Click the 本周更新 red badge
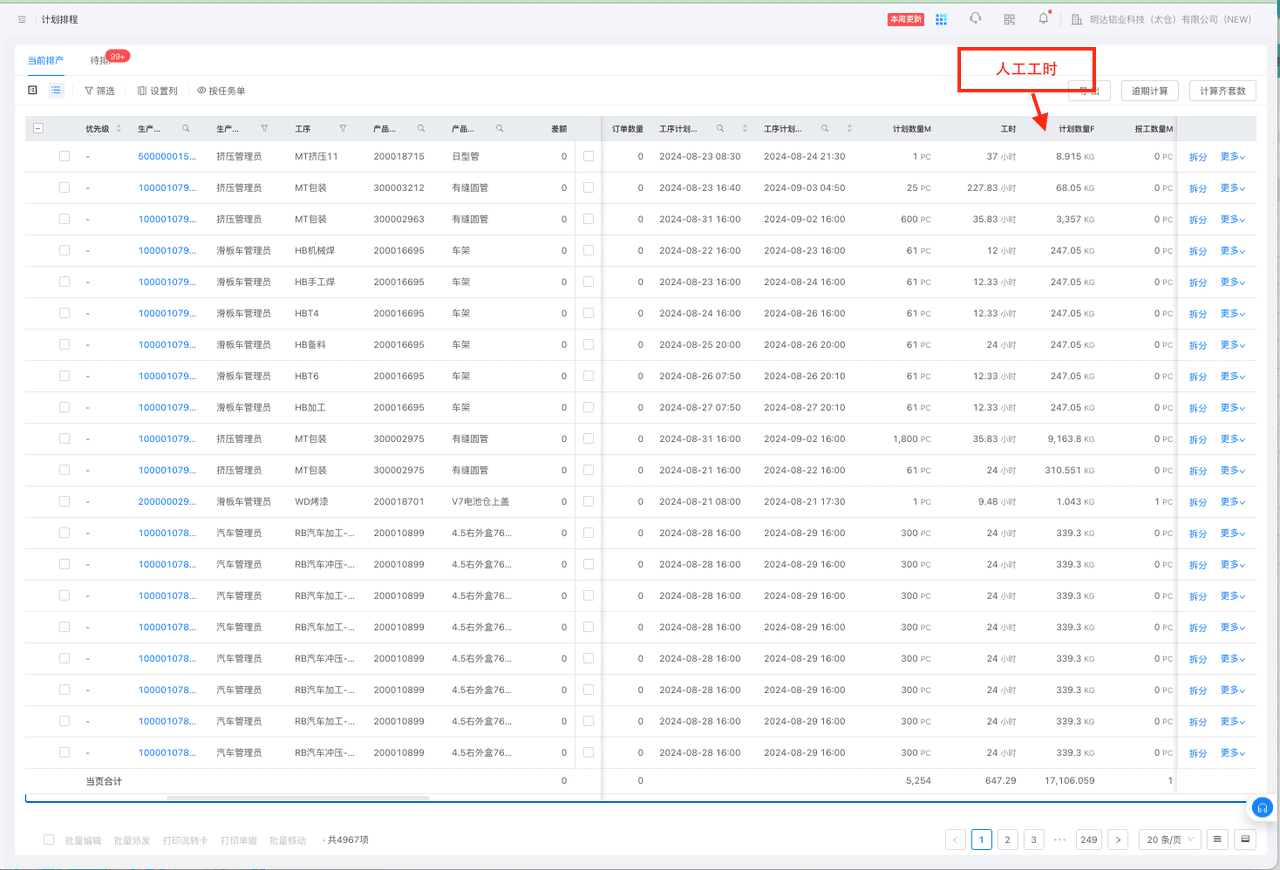The height and width of the screenshot is (870, 1280). (x=906, y=19)
